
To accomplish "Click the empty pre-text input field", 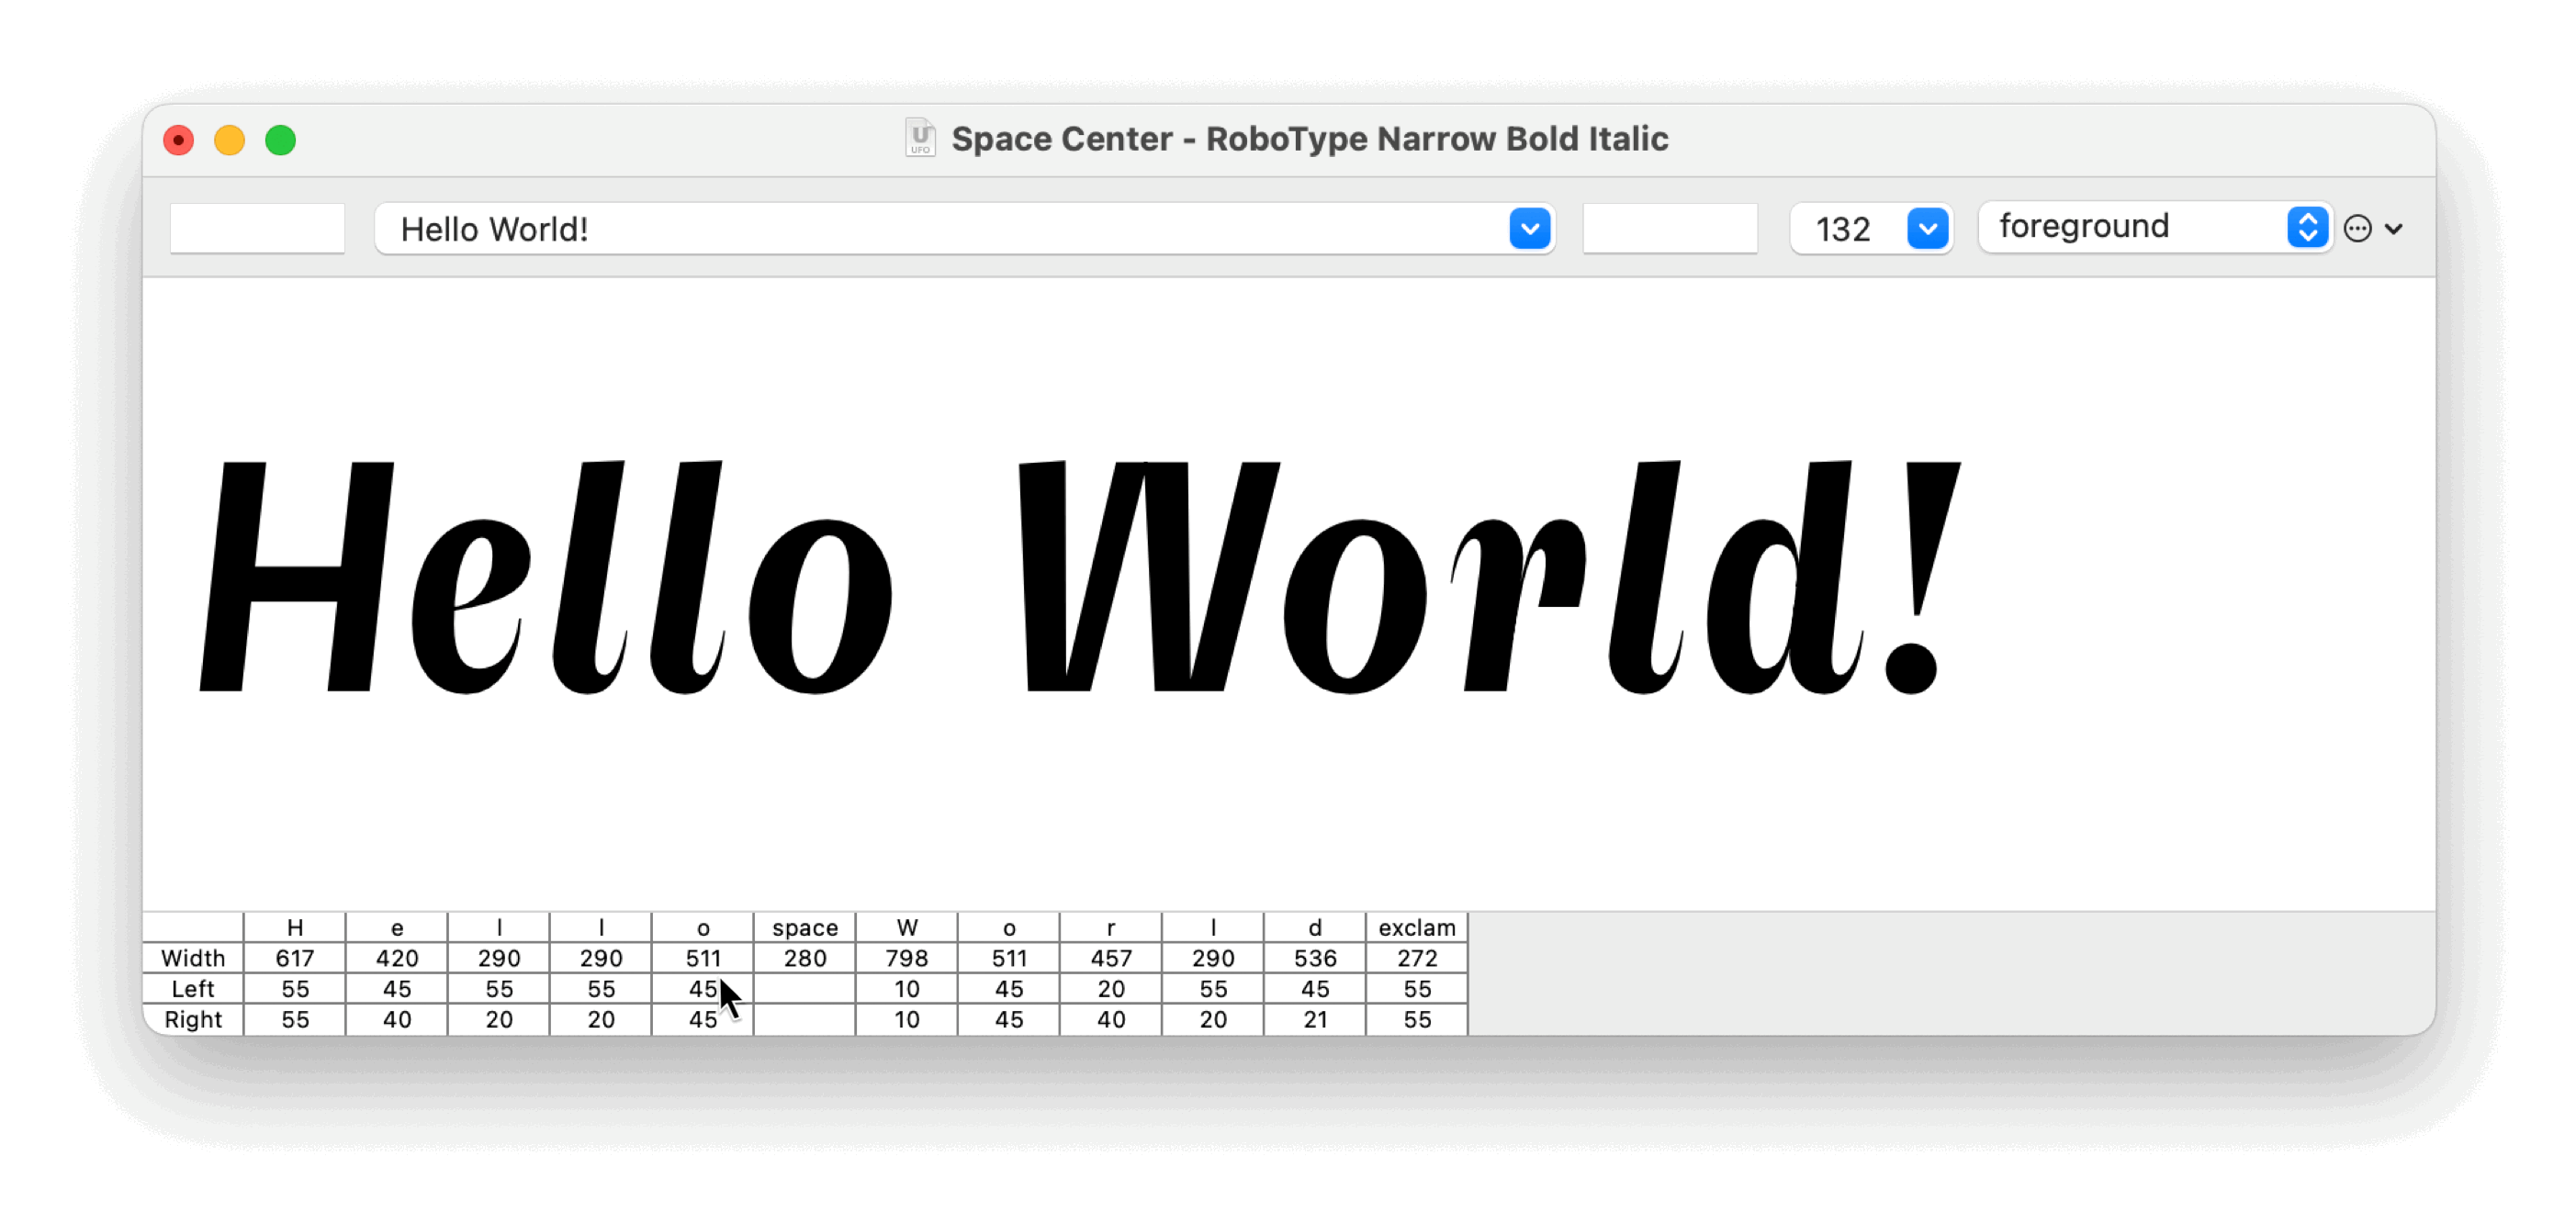I will click(257, 228).
